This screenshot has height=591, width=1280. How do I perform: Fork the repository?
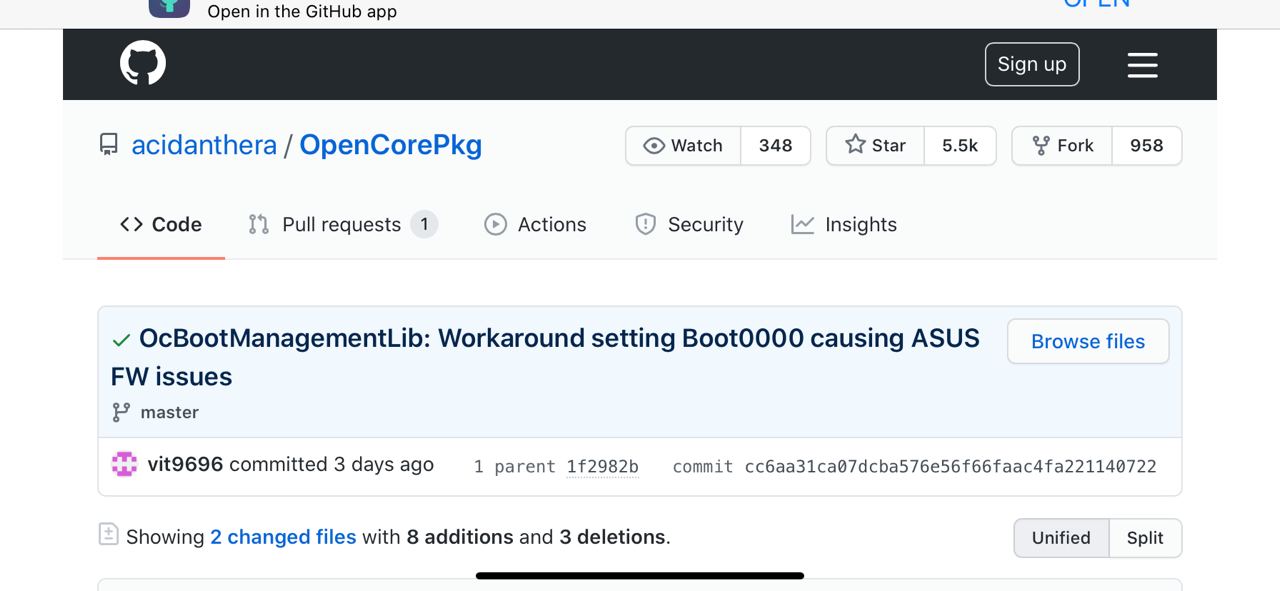click(1062, 146)
